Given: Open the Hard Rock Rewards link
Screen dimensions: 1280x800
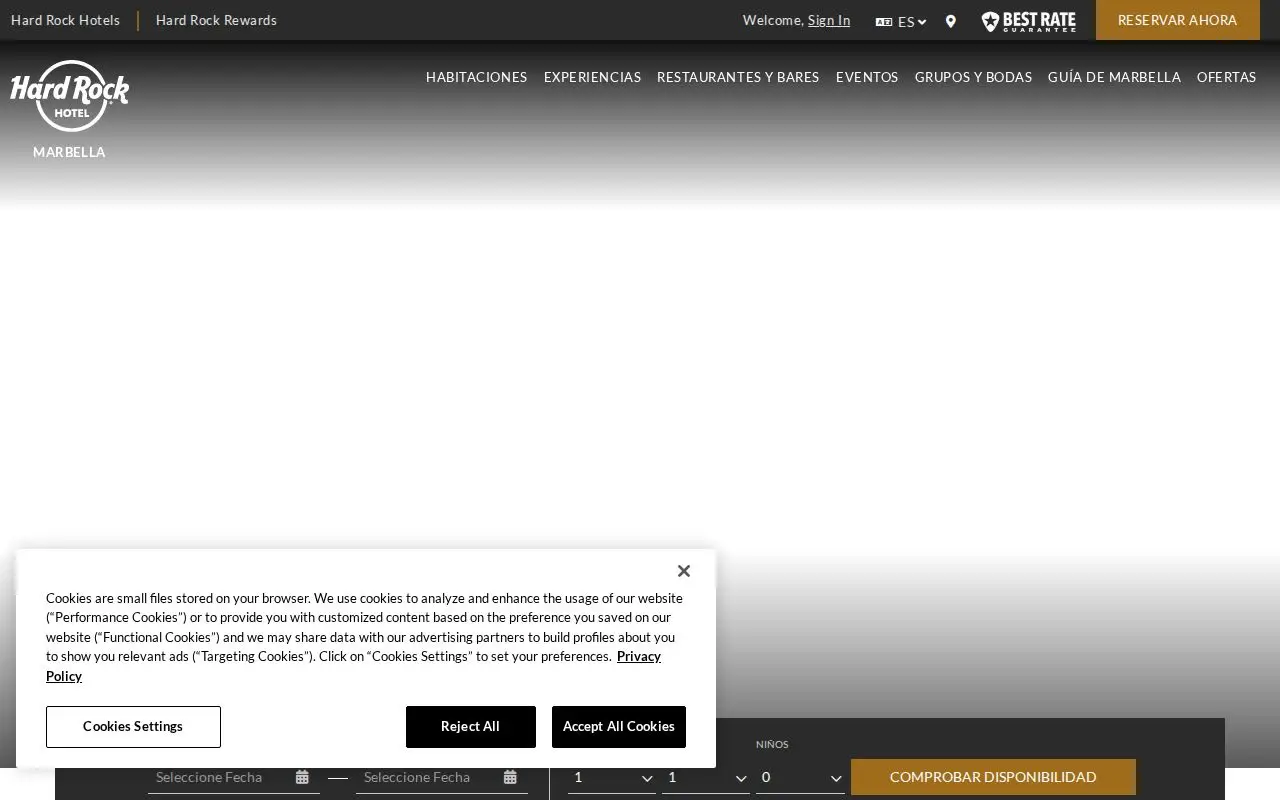Looking at the screenshot, I should point(216,20).
